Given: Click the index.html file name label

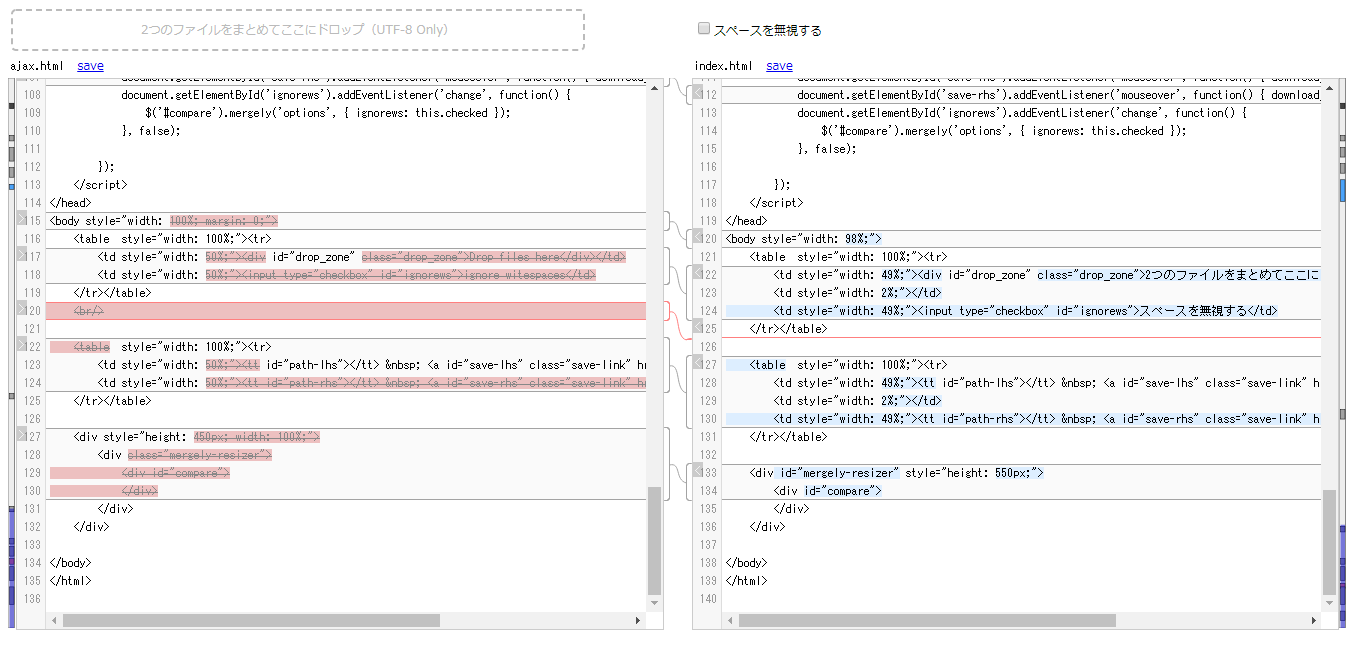Looking at the screenshot, I should pyautogui.click(x=724, y=66).
